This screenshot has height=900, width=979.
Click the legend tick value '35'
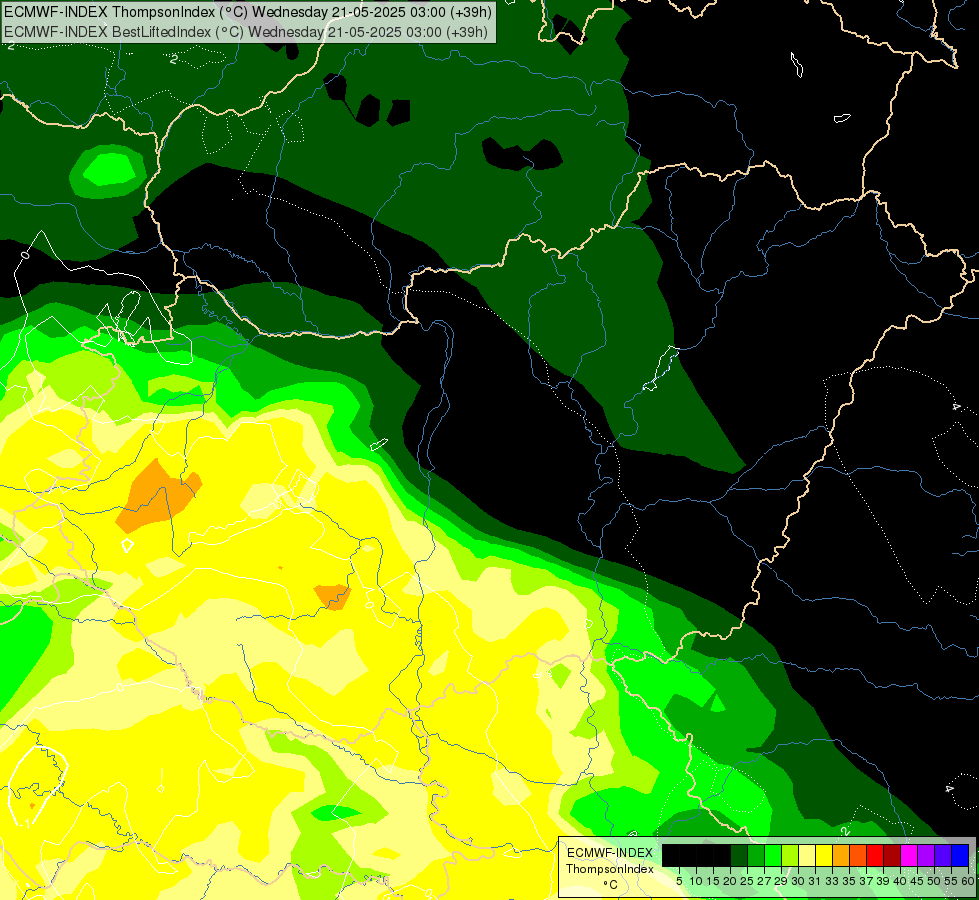(849, 881)
